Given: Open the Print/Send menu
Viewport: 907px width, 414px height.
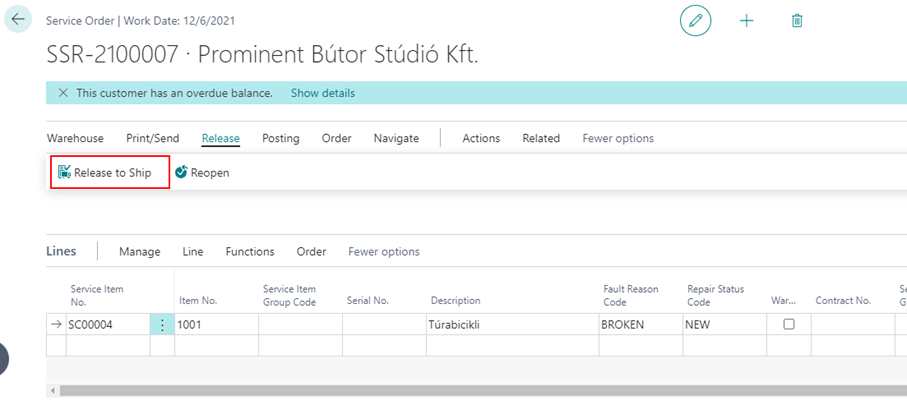Looking at the screenshot, I should pyautogui.click(x=152, y=138).
